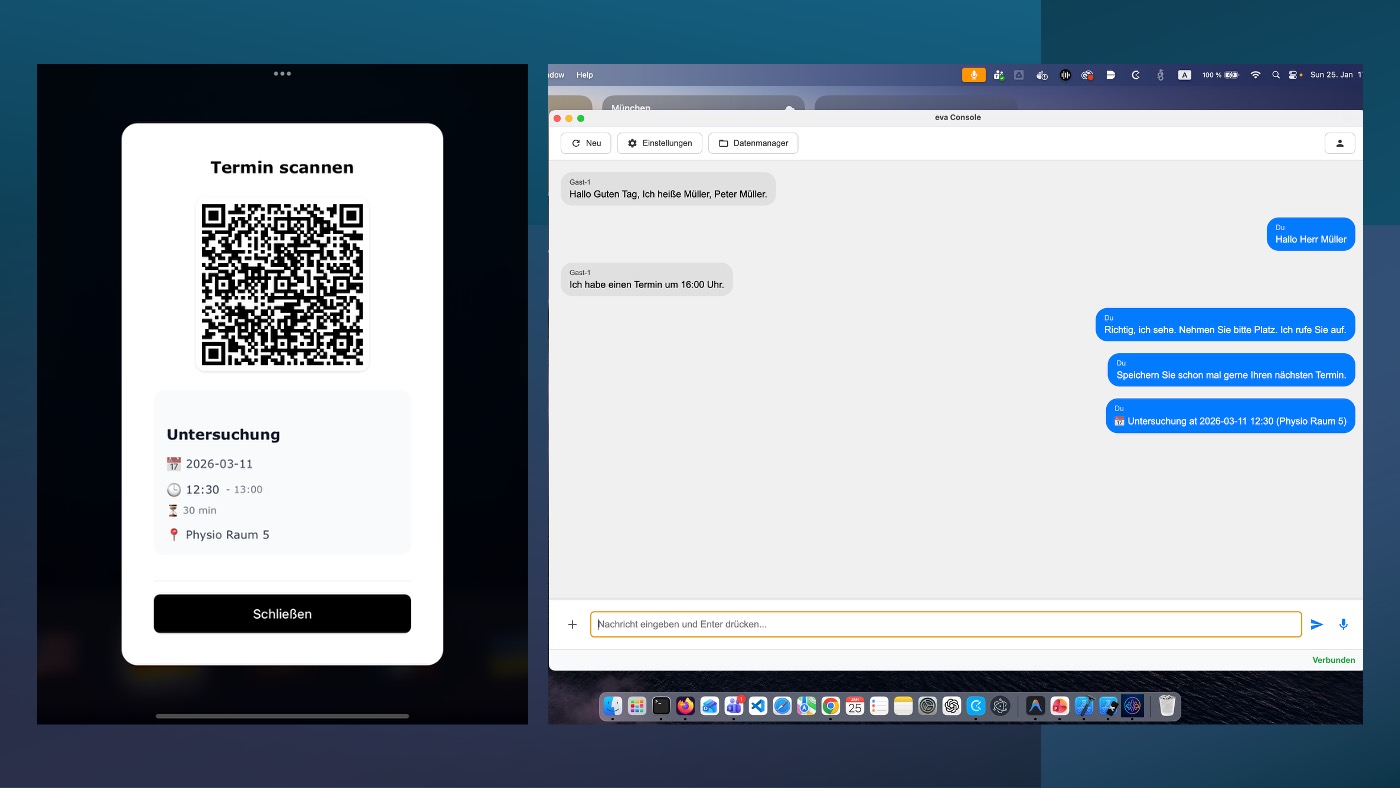
Task: Open the user profile icon button
Action: pyautogui.click(x=1339, y=143)
